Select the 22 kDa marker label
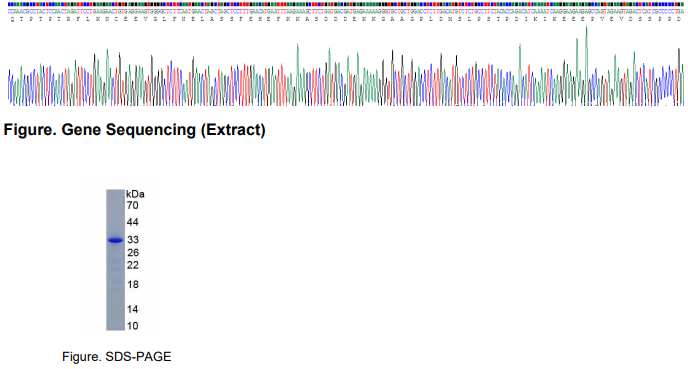 click(133, 265)
